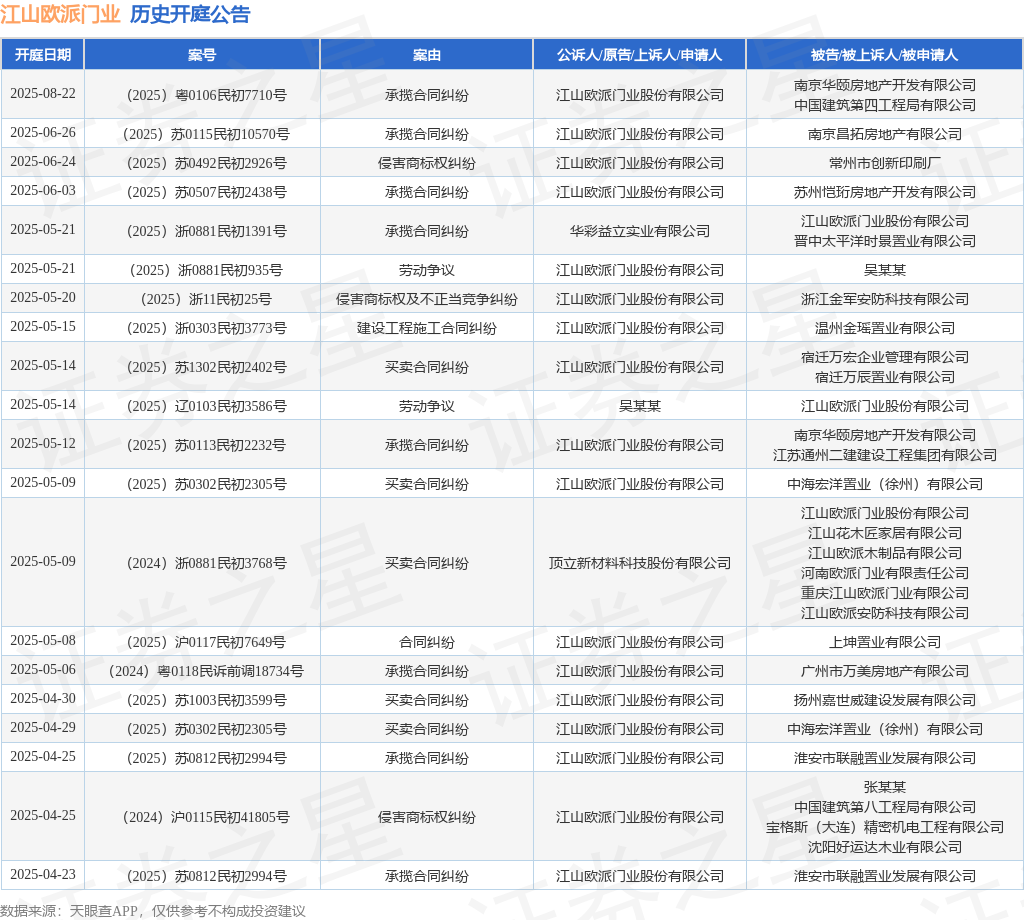Select the date 2025-04-30
Image resolution: width=1024 pixels, height=920 pixels.
43,698
